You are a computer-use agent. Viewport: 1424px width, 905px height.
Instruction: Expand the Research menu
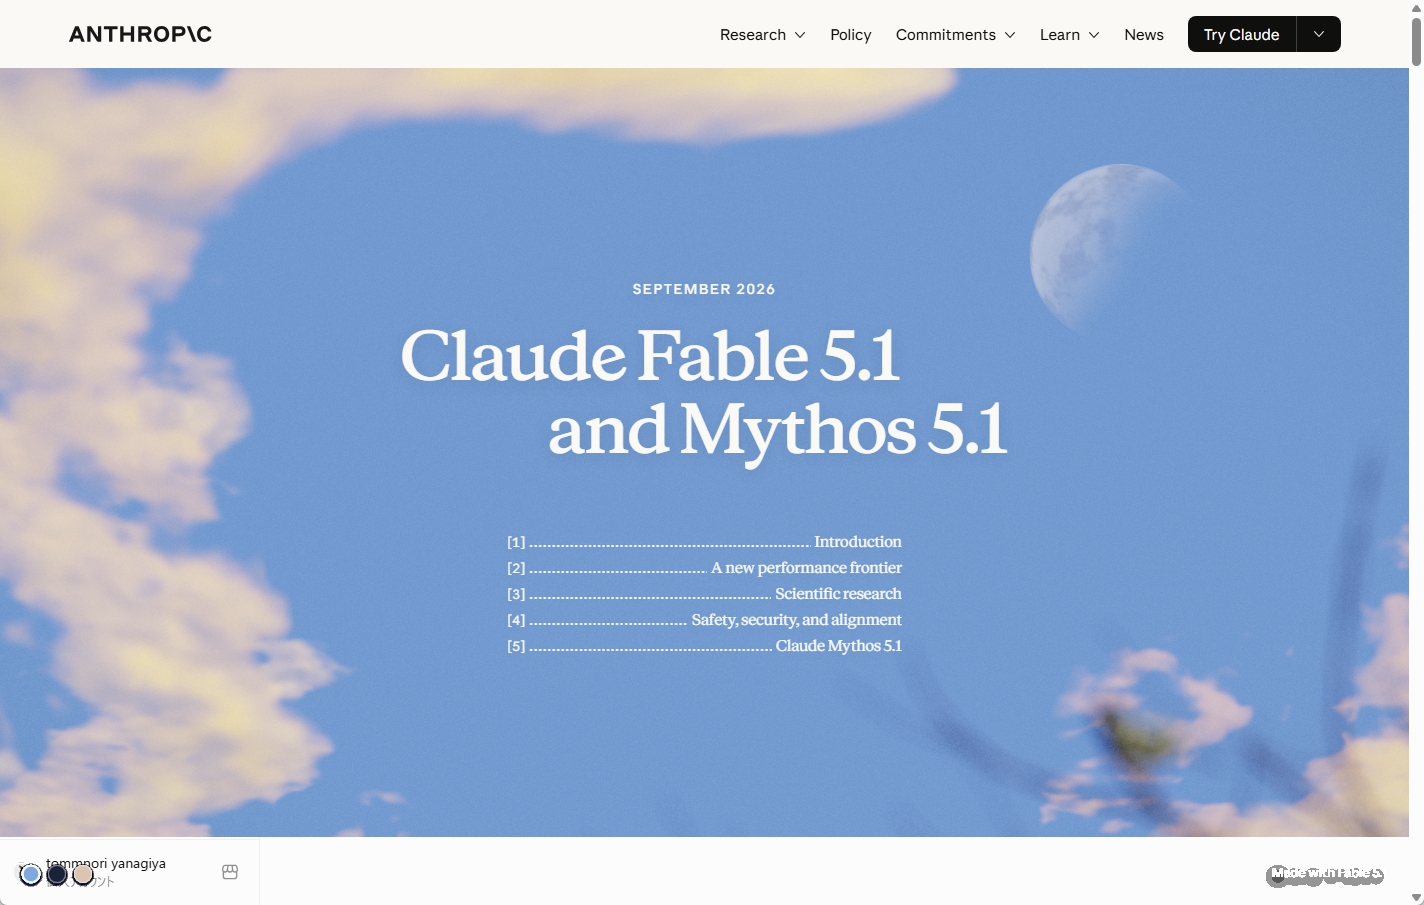762,35
